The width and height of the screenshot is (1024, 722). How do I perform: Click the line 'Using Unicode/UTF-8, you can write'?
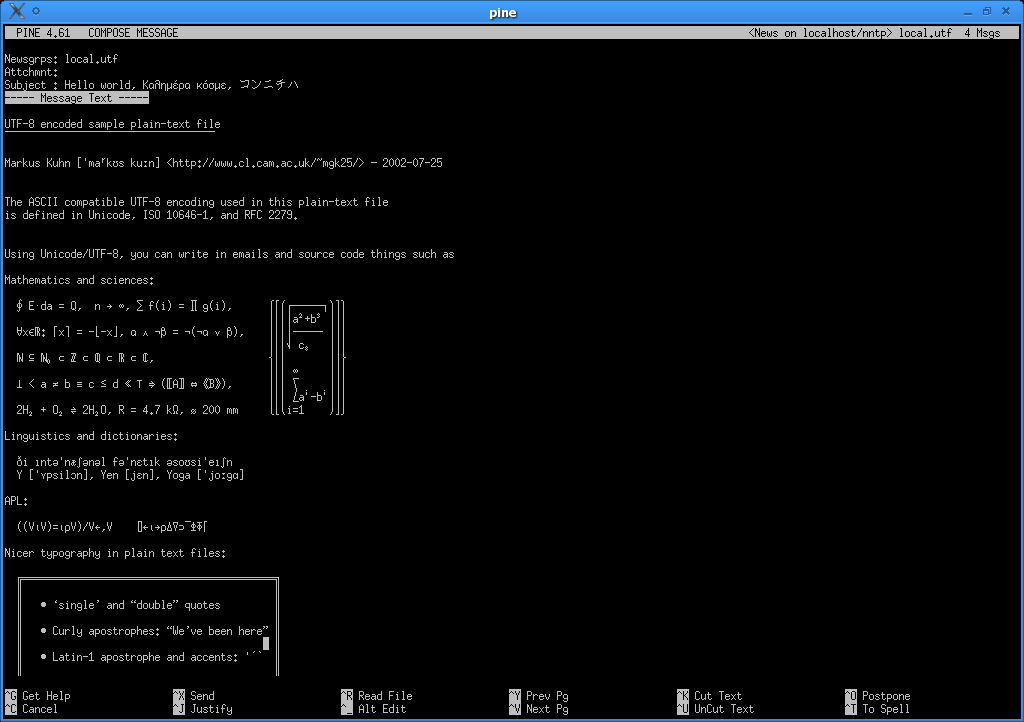pos(229,254)
